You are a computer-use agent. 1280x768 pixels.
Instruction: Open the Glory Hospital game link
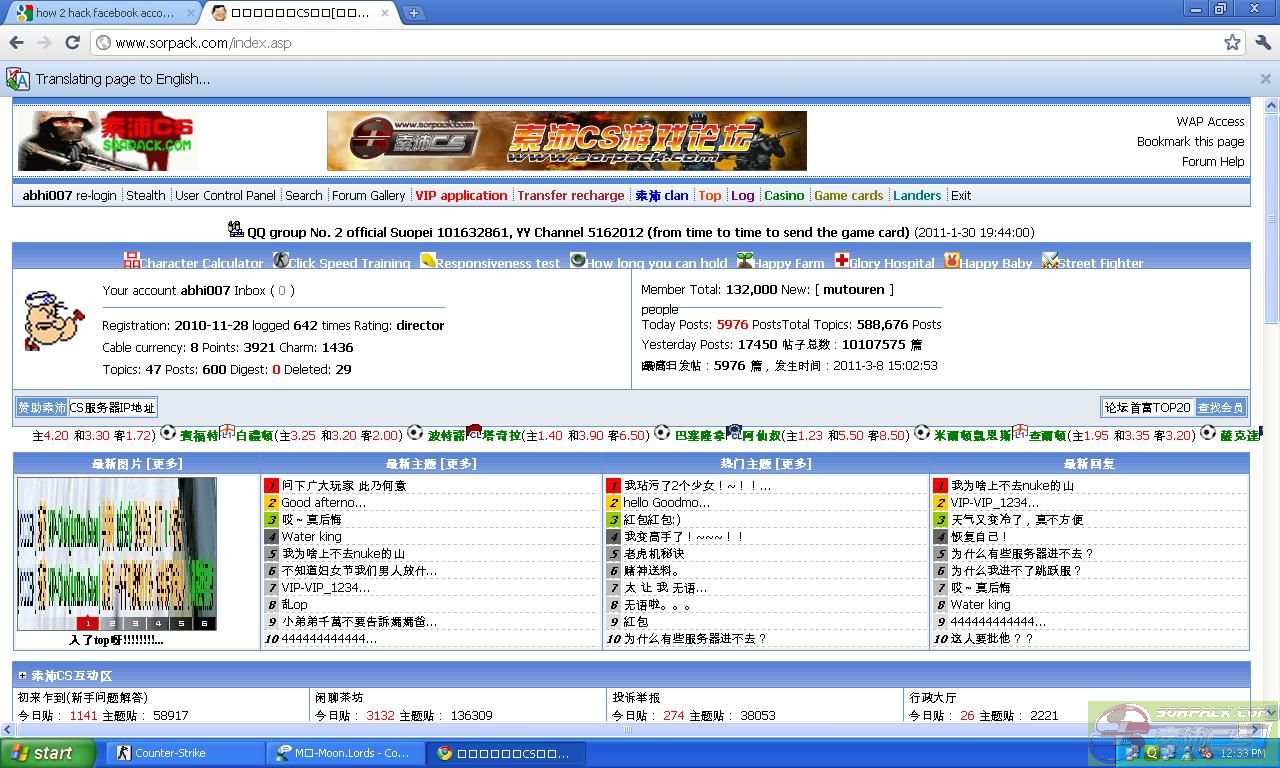tap(891, 263)
